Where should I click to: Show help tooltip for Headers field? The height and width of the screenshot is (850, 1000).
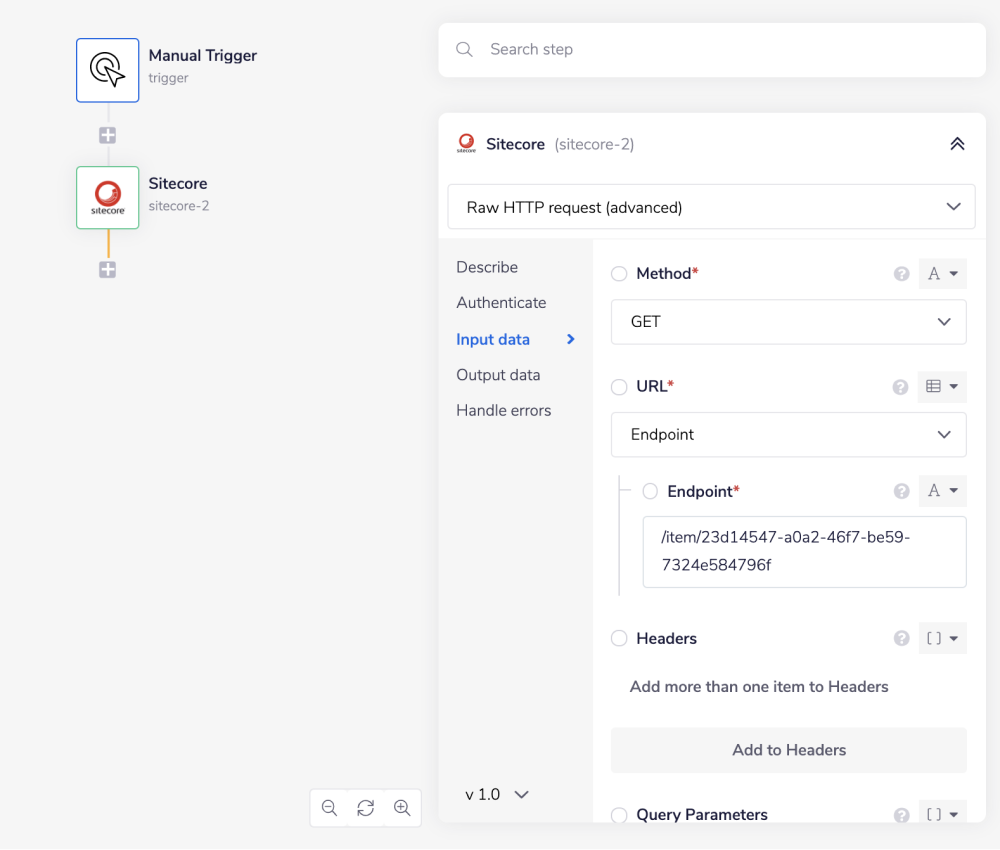point(901,639)
